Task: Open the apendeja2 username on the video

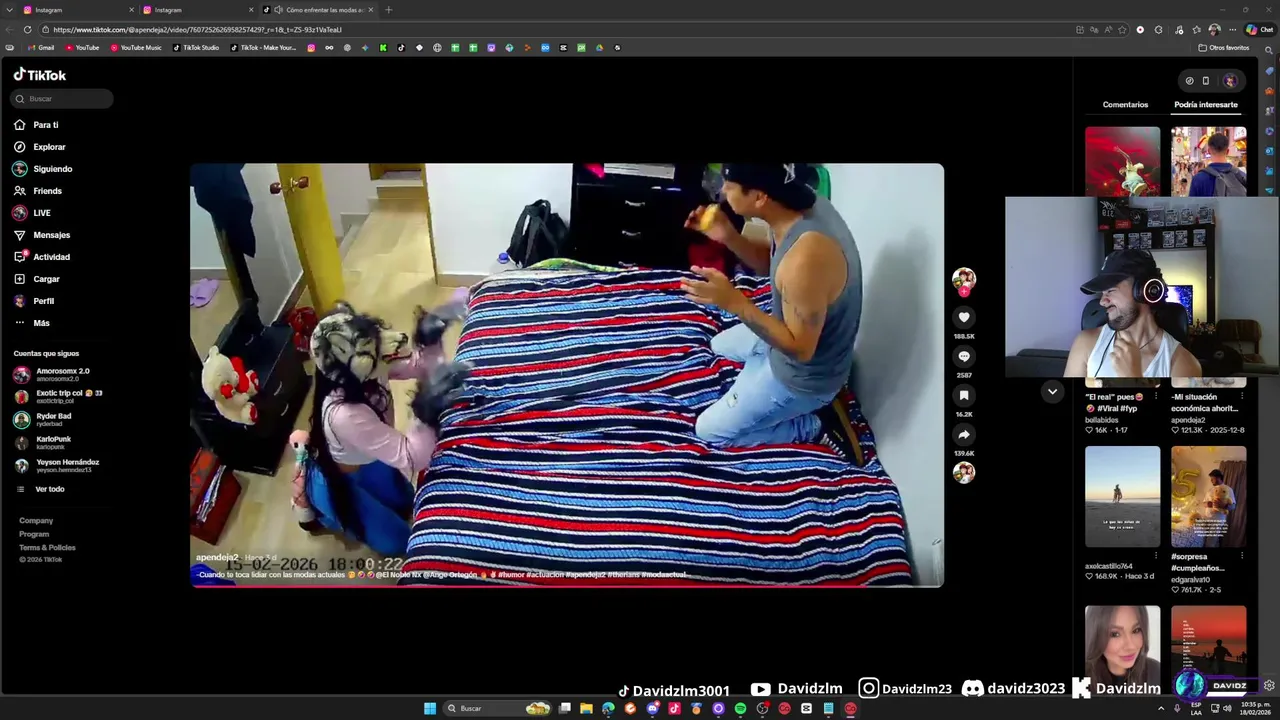Action: 217,557
